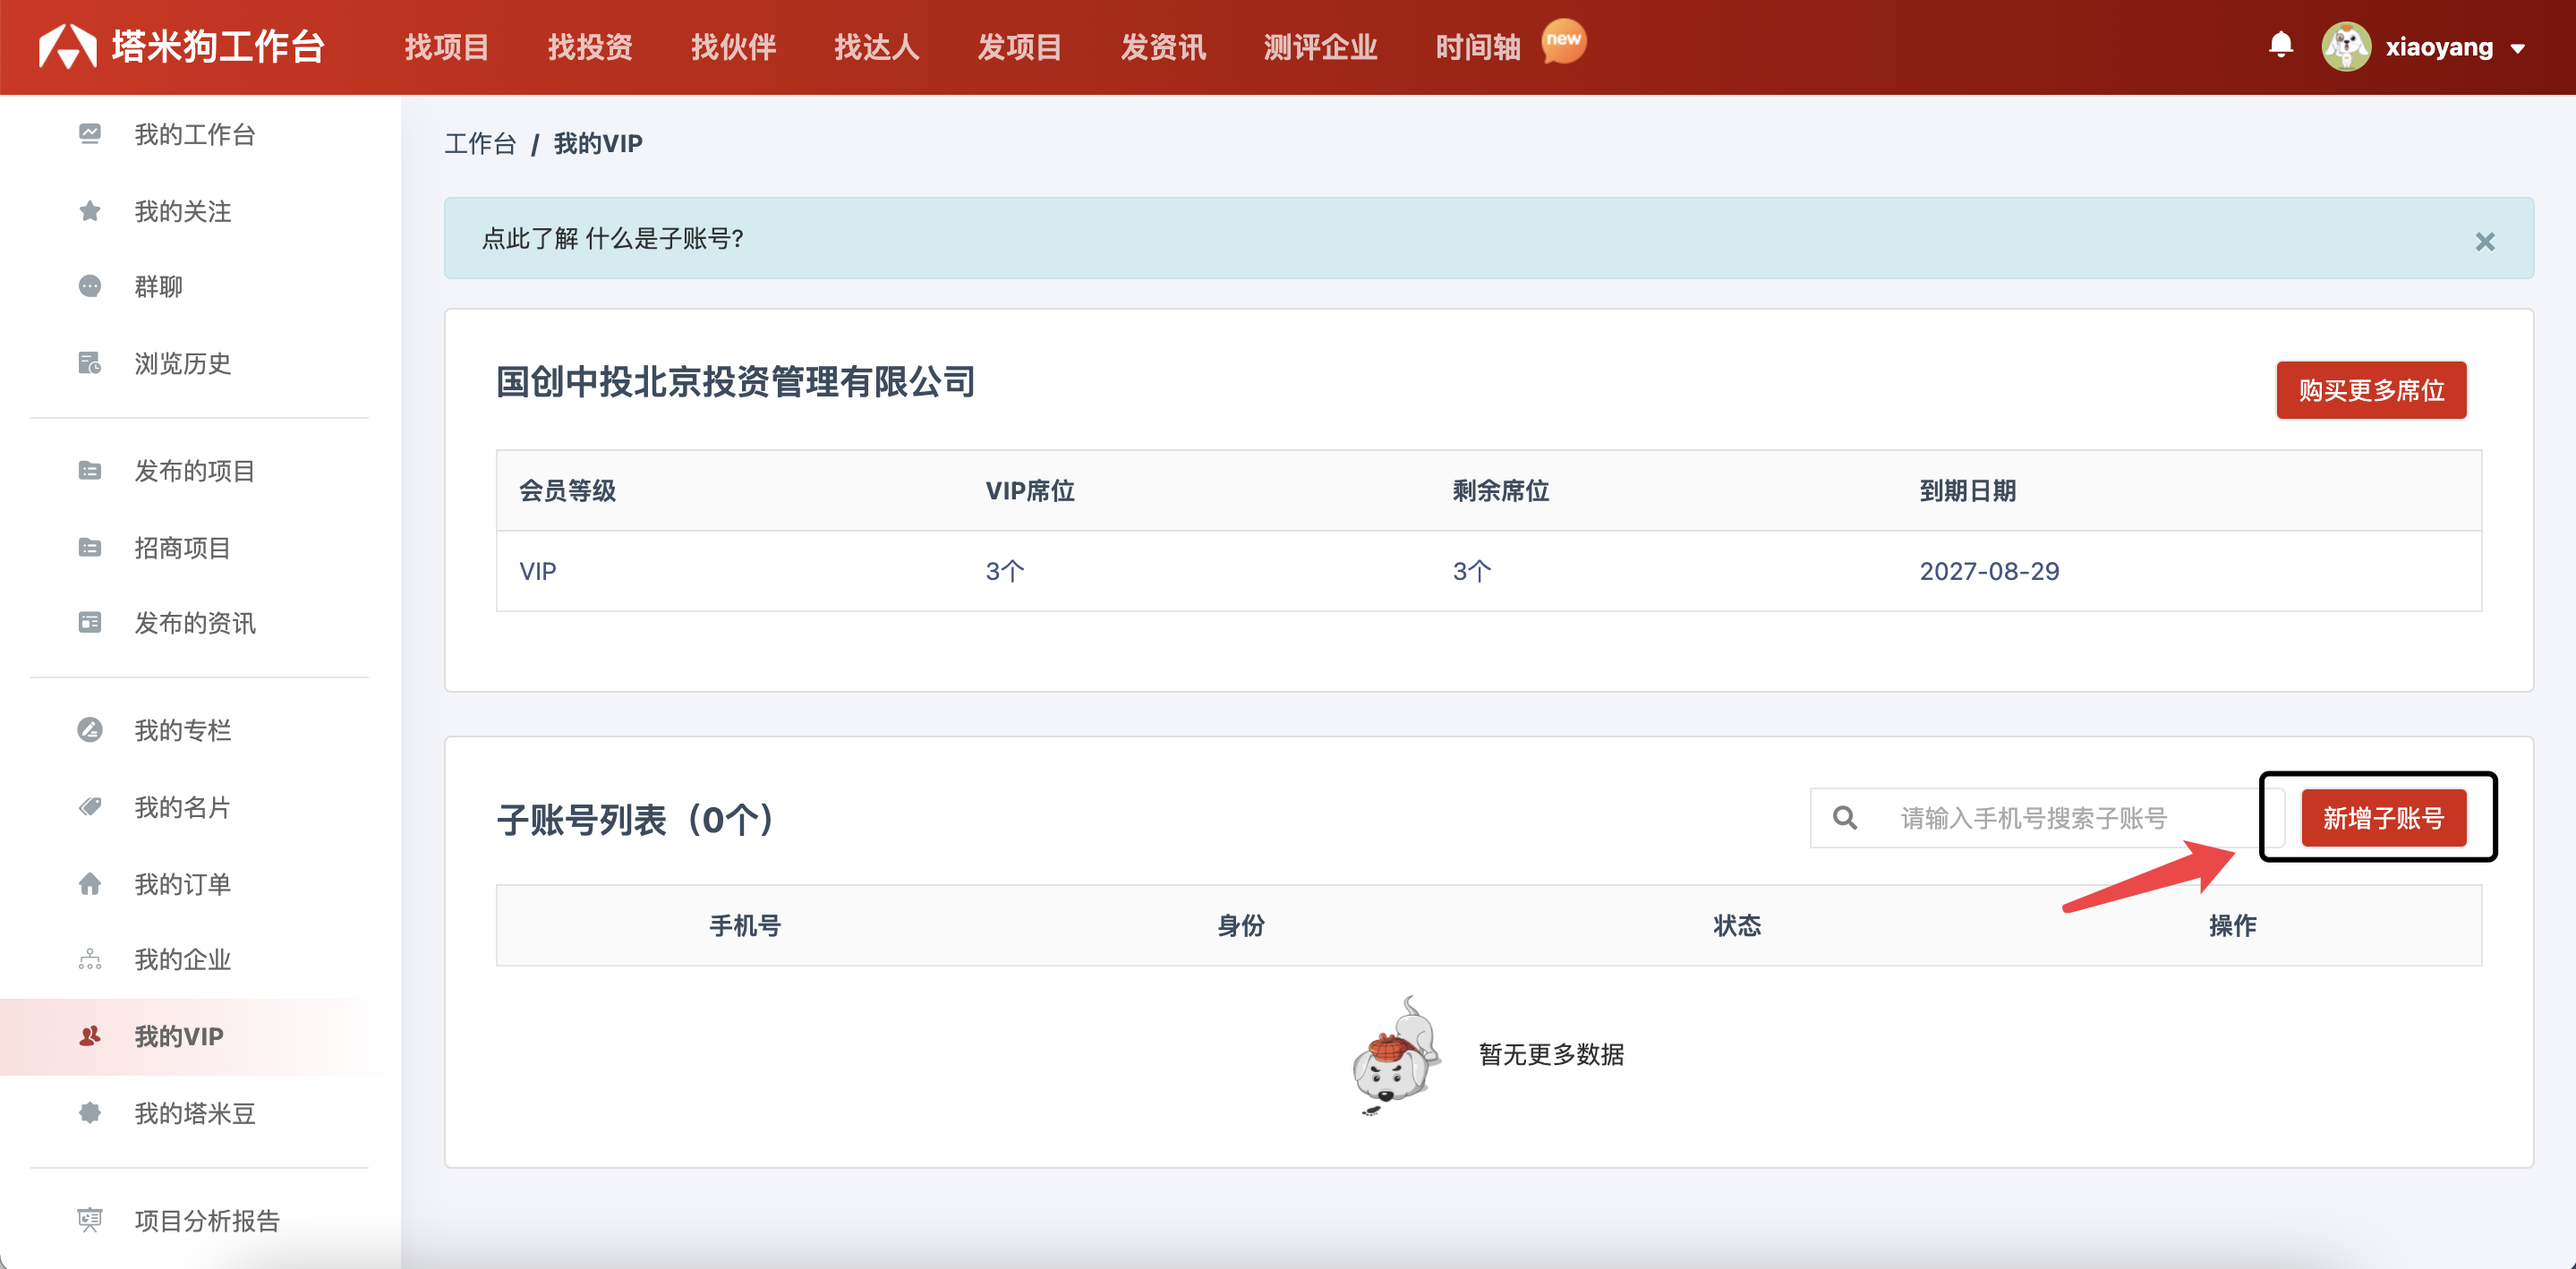Screen dimensions: 2576x1269
Task: Open 找达人 in top navigation
Action: [877, 46]
